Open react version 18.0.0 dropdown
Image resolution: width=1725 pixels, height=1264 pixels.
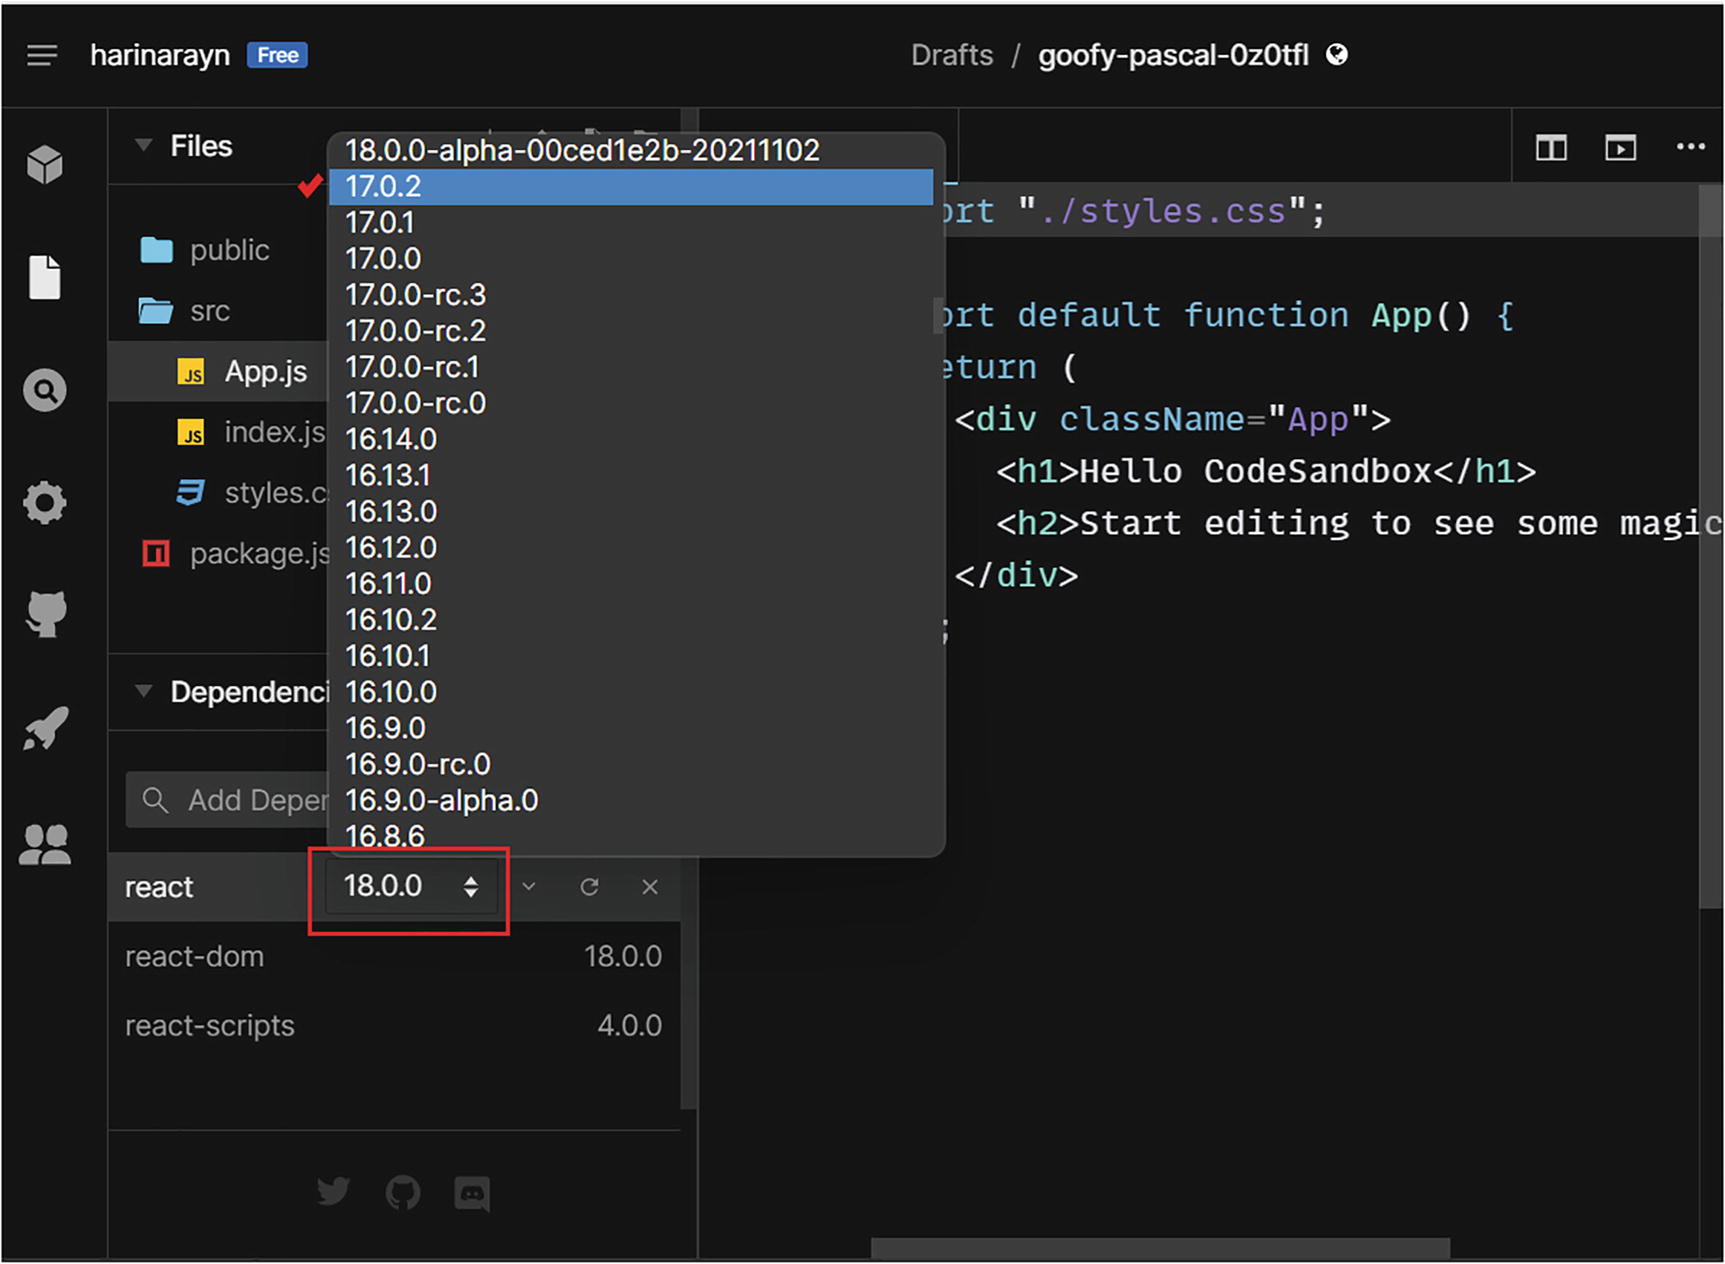410,886
